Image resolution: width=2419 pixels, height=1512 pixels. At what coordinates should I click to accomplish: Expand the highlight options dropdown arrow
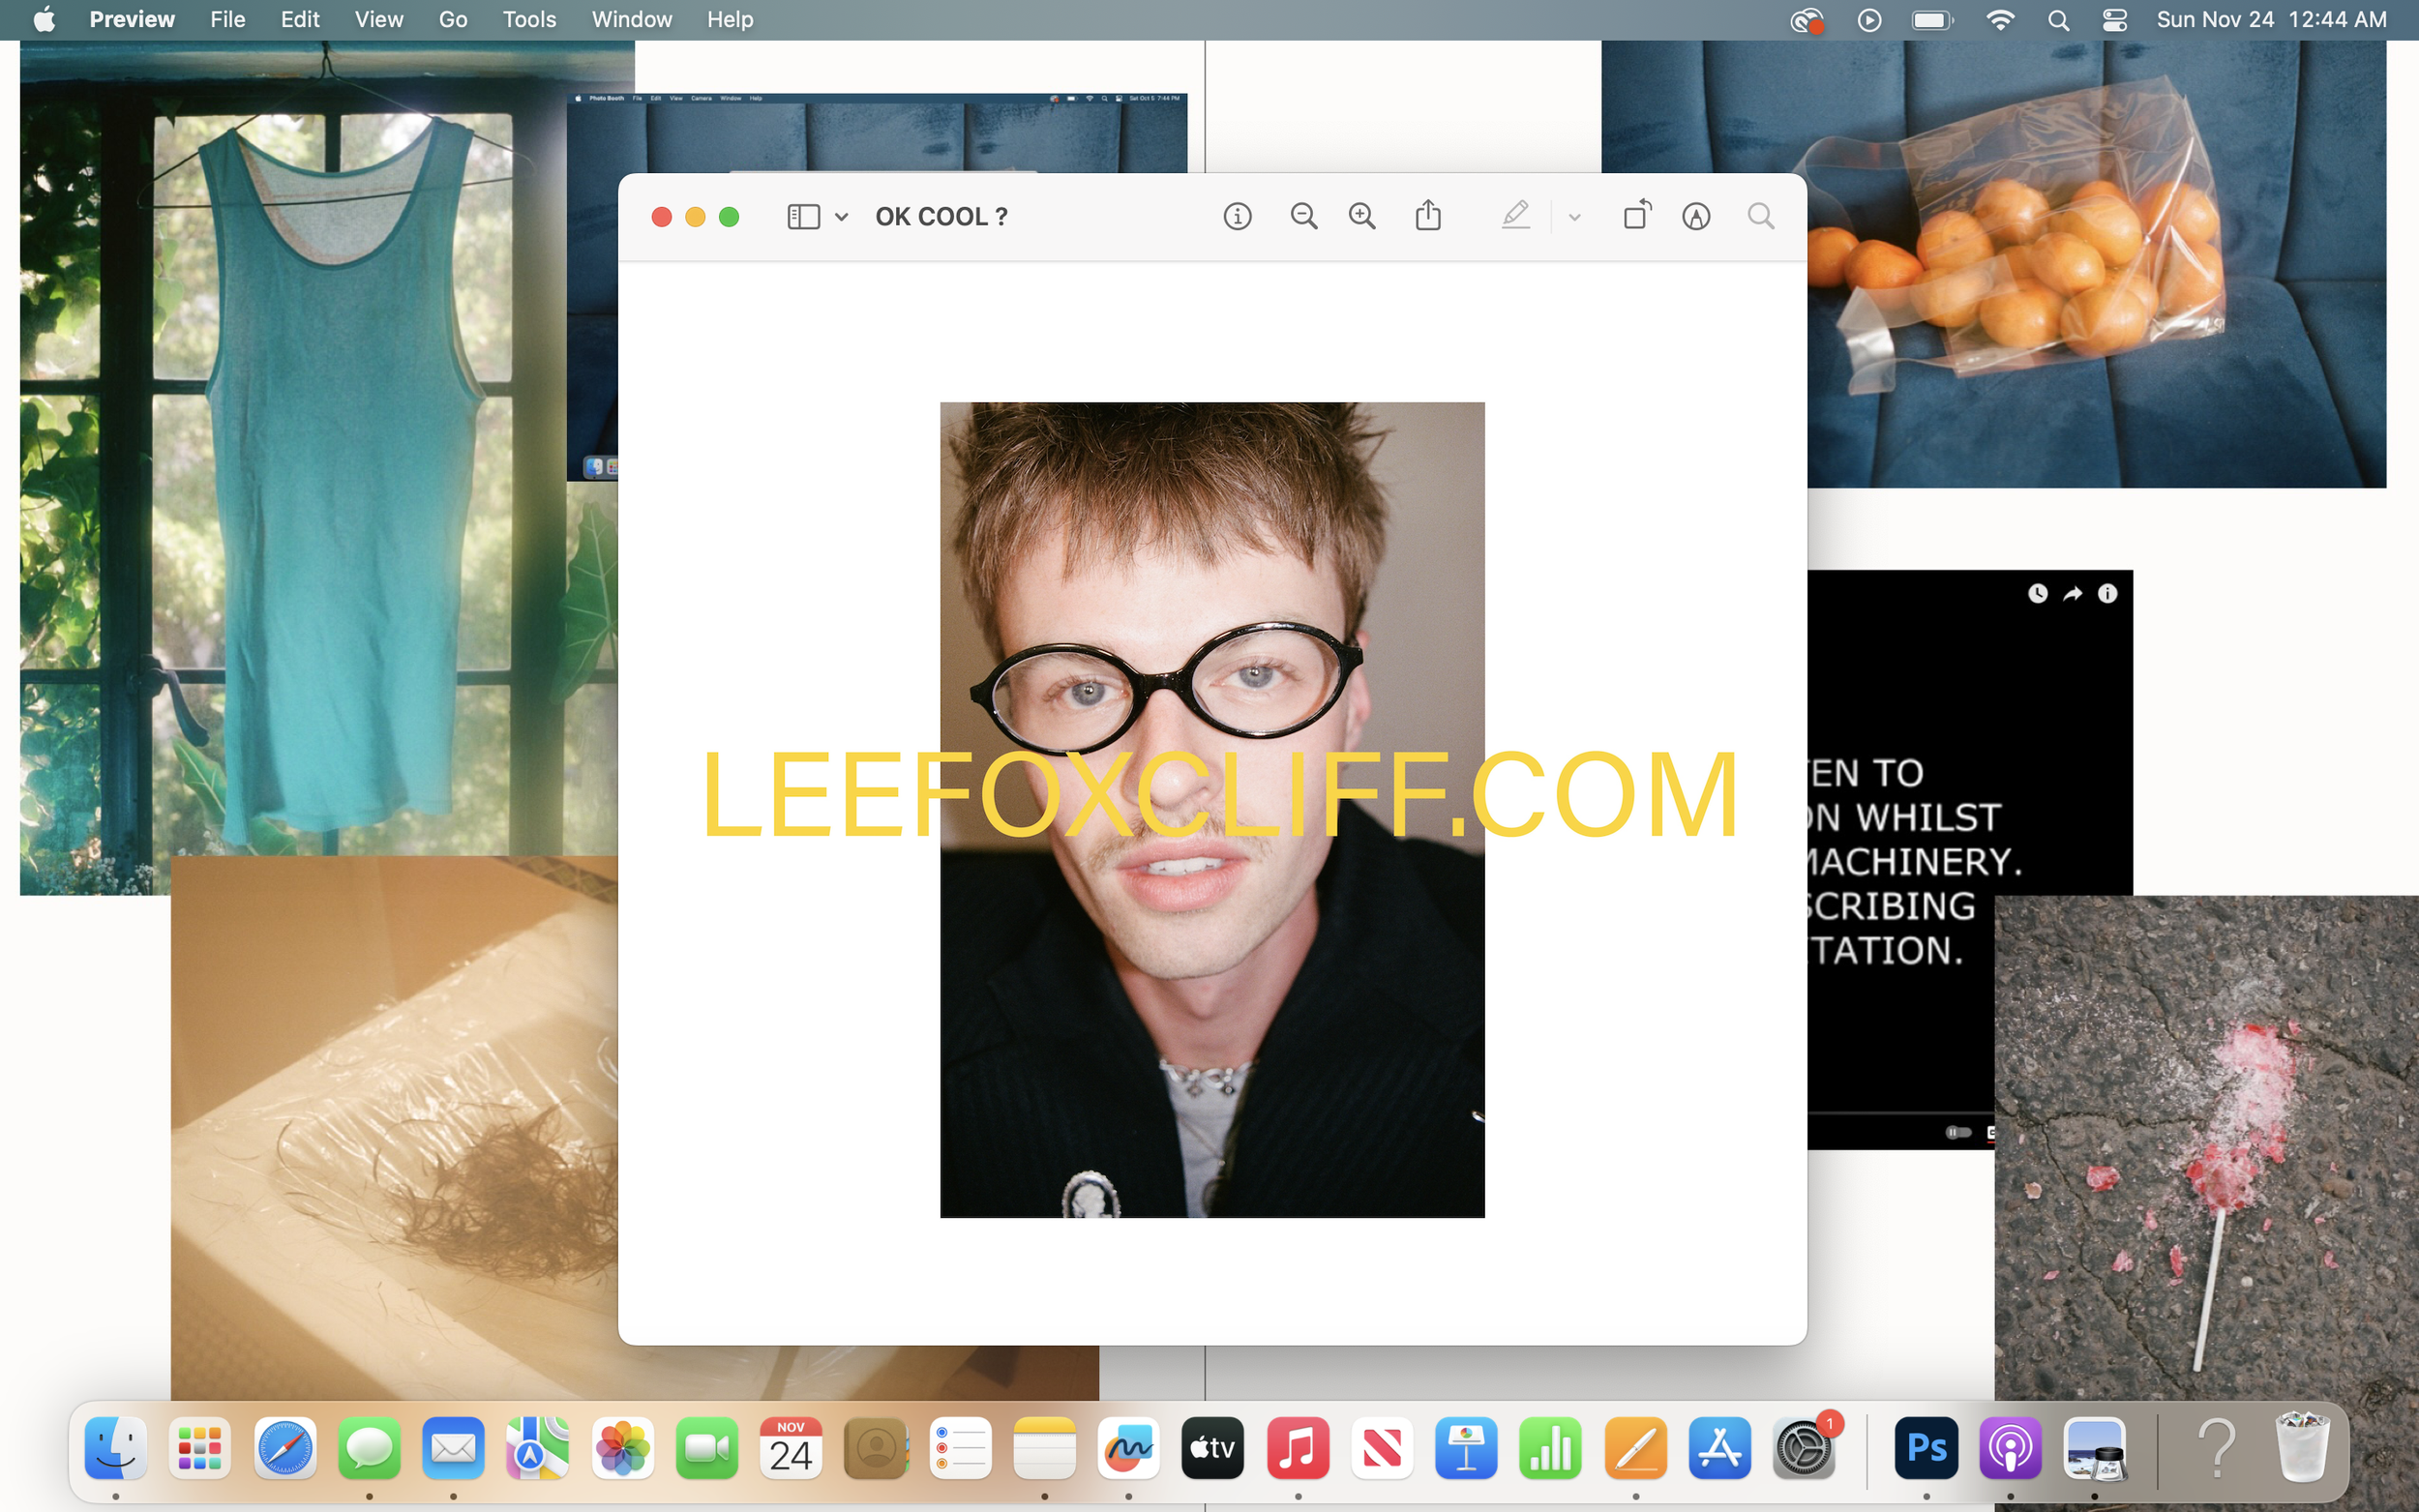coord(1574,217)
